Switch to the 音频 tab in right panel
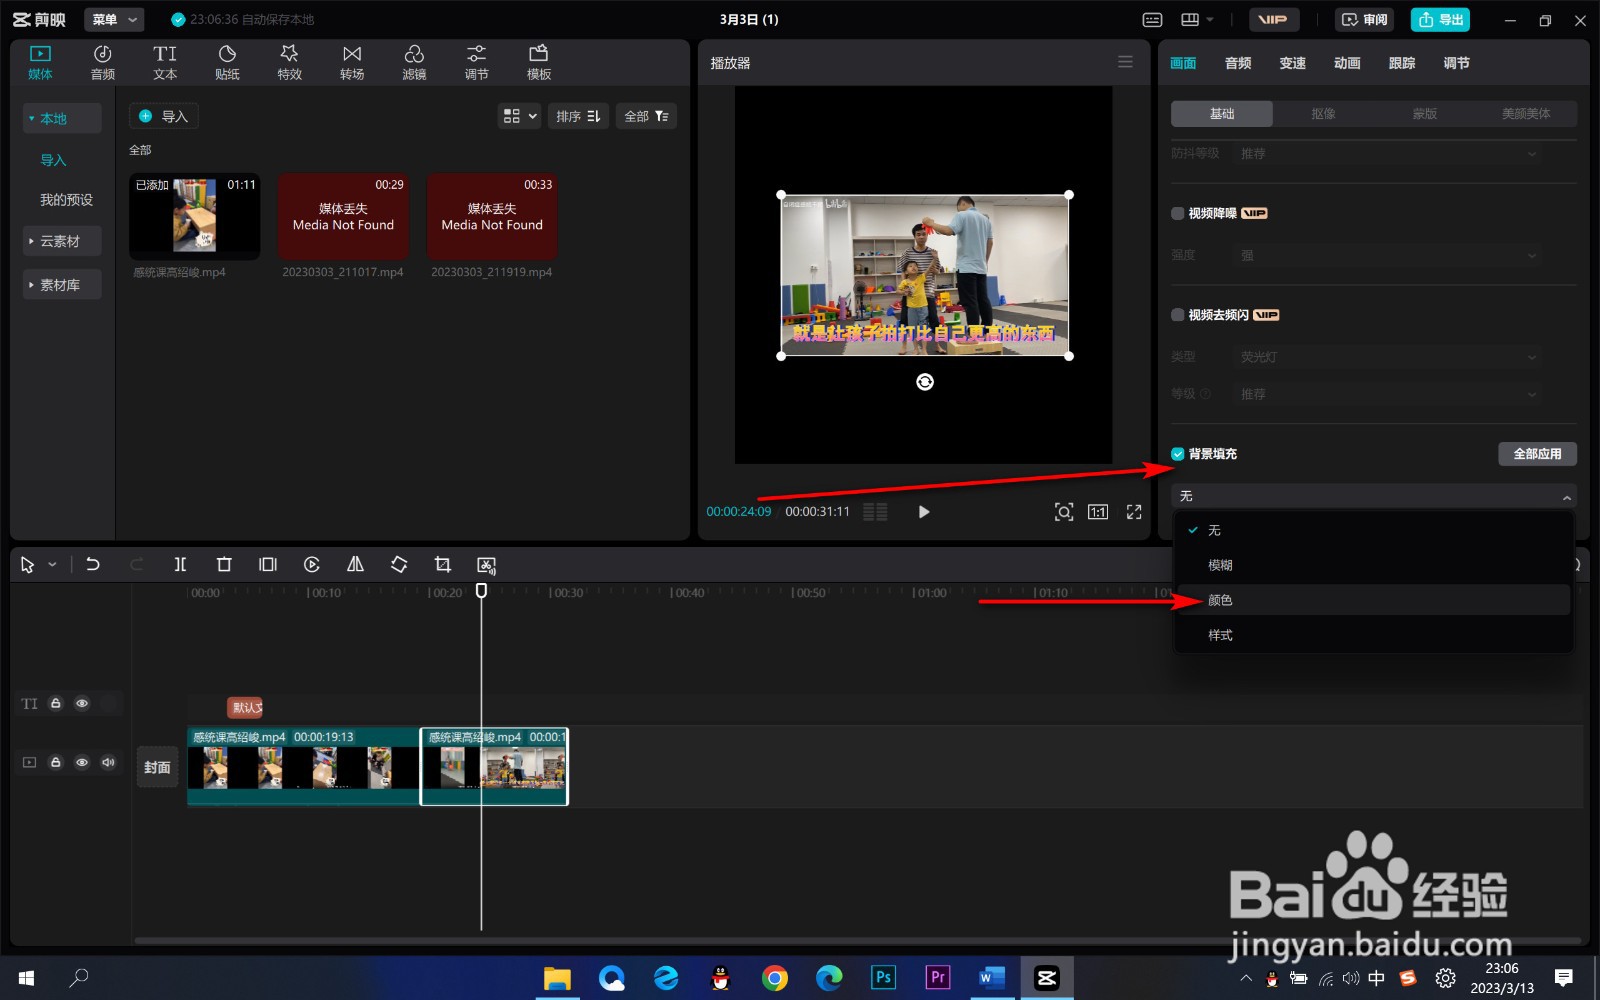 click(x=1238, y=63)
